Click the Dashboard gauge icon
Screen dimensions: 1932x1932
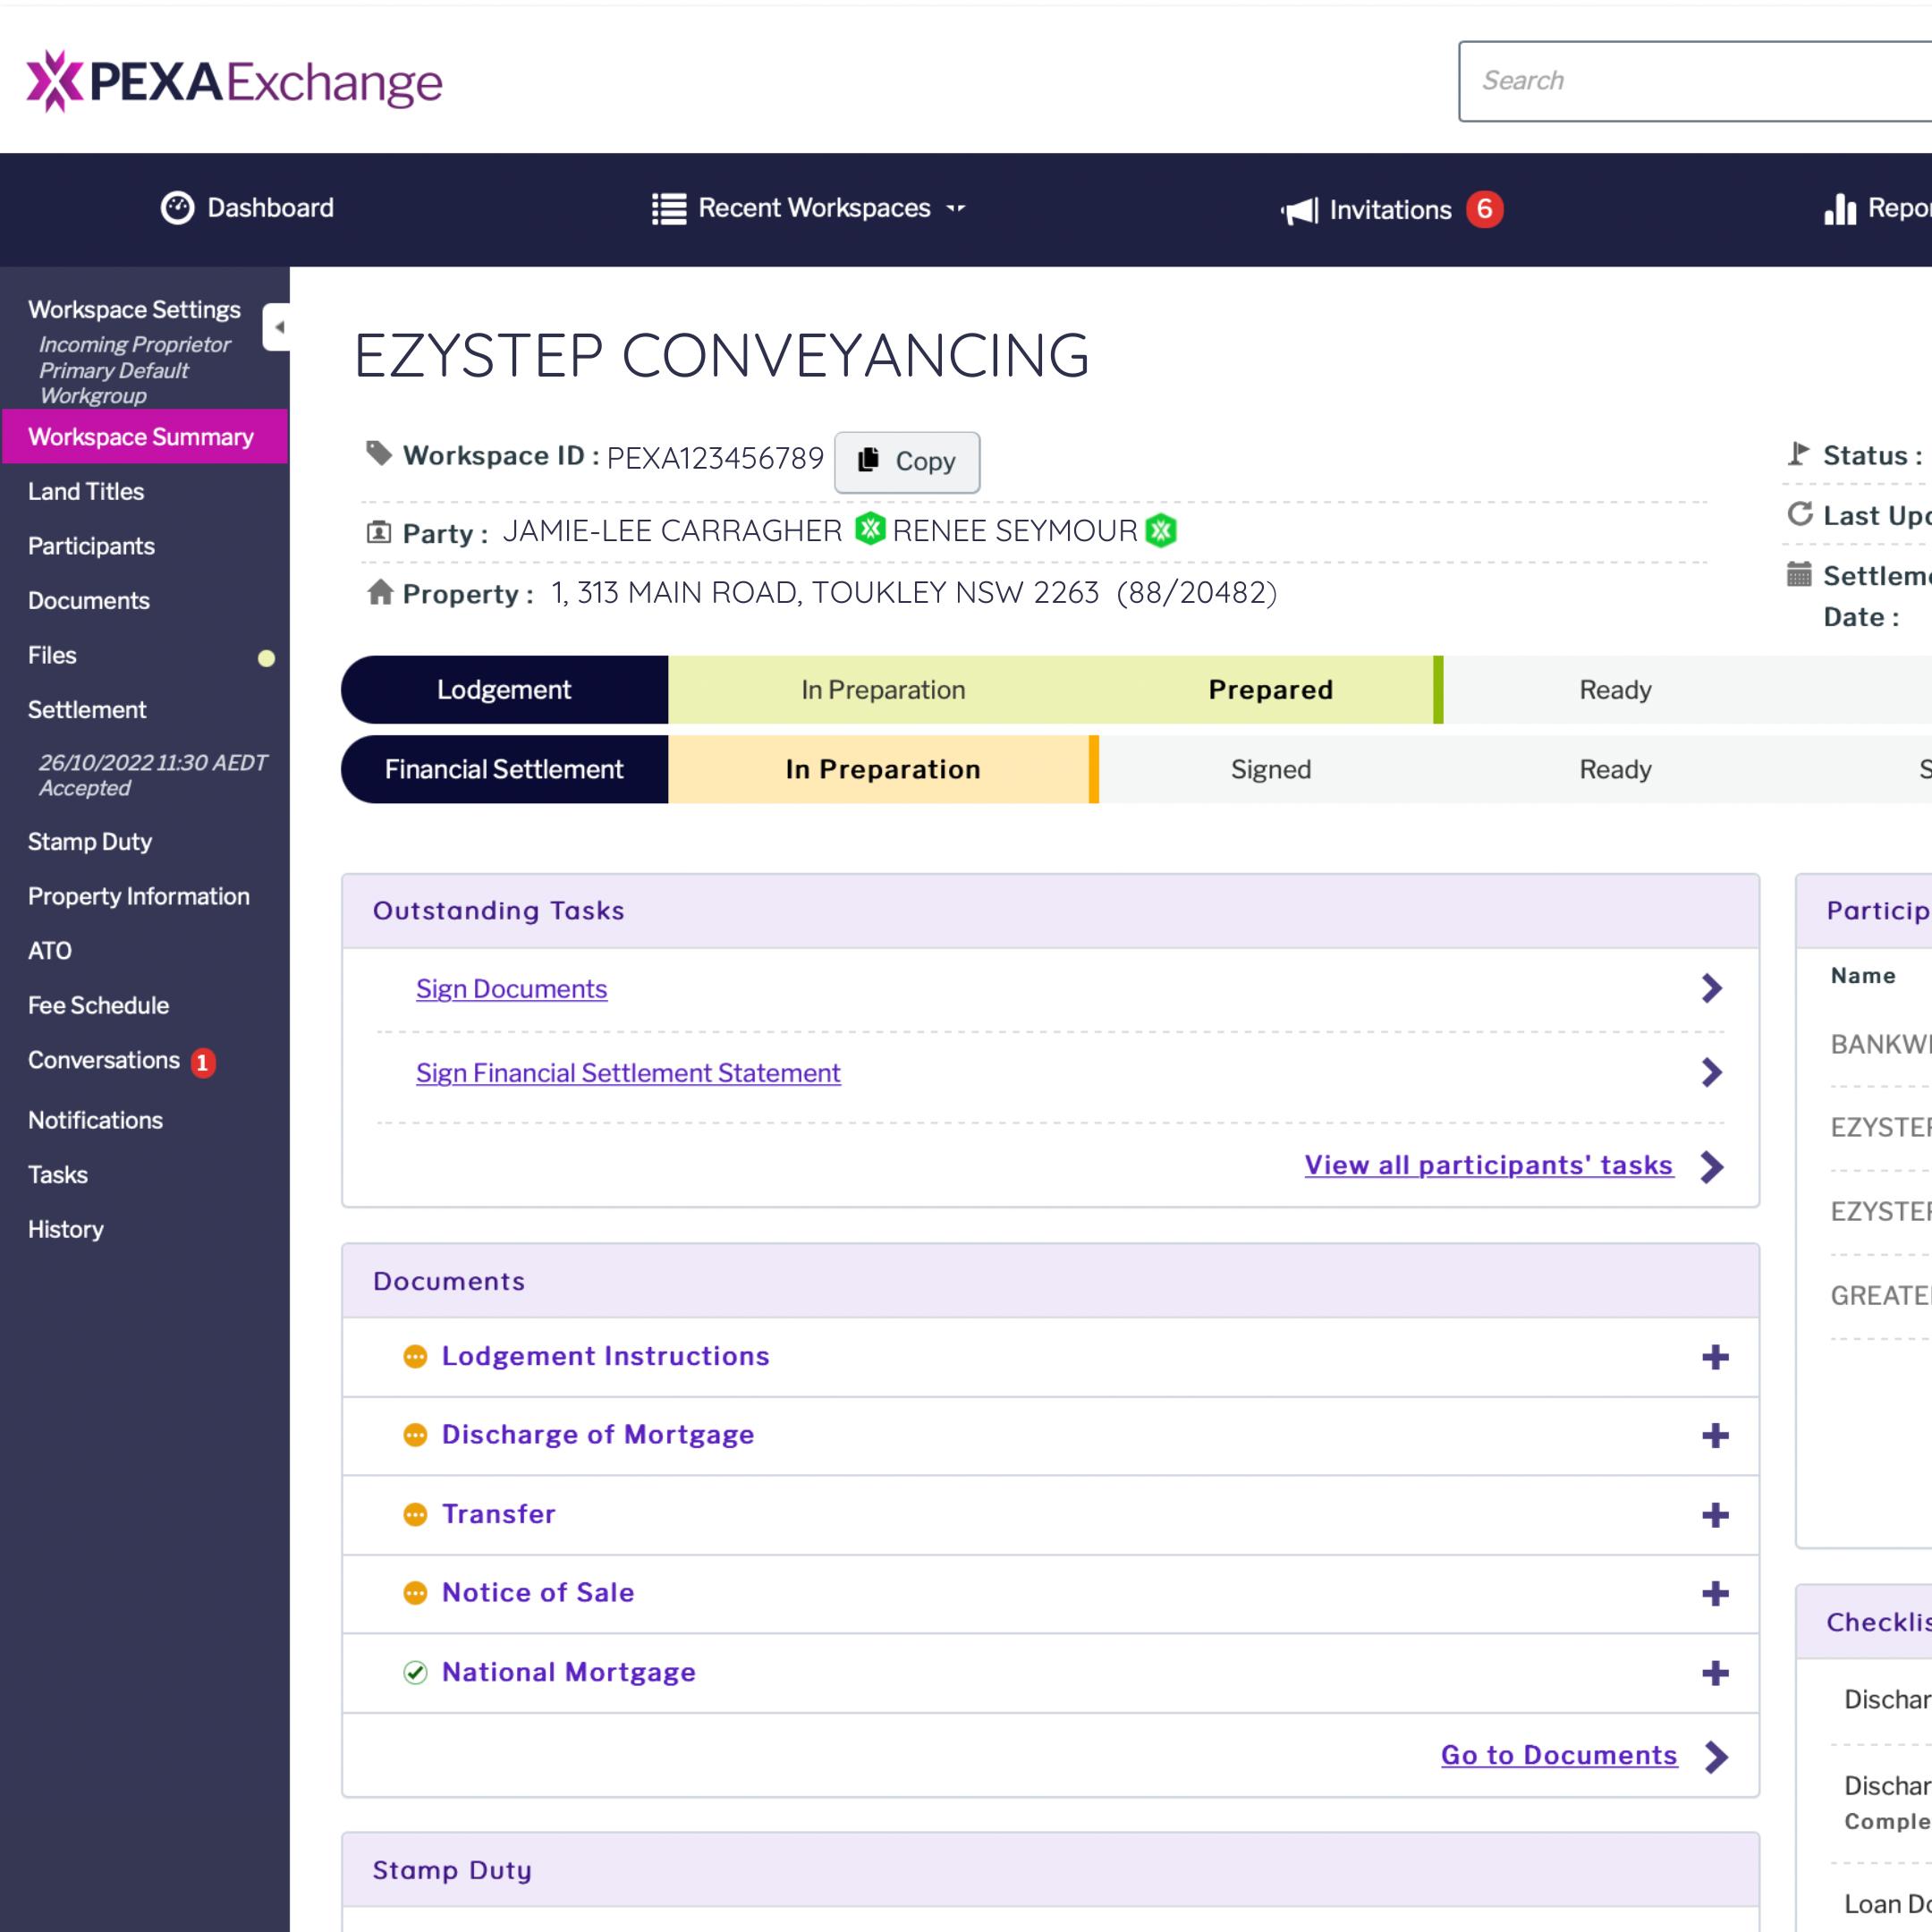[x=177, y=208]
